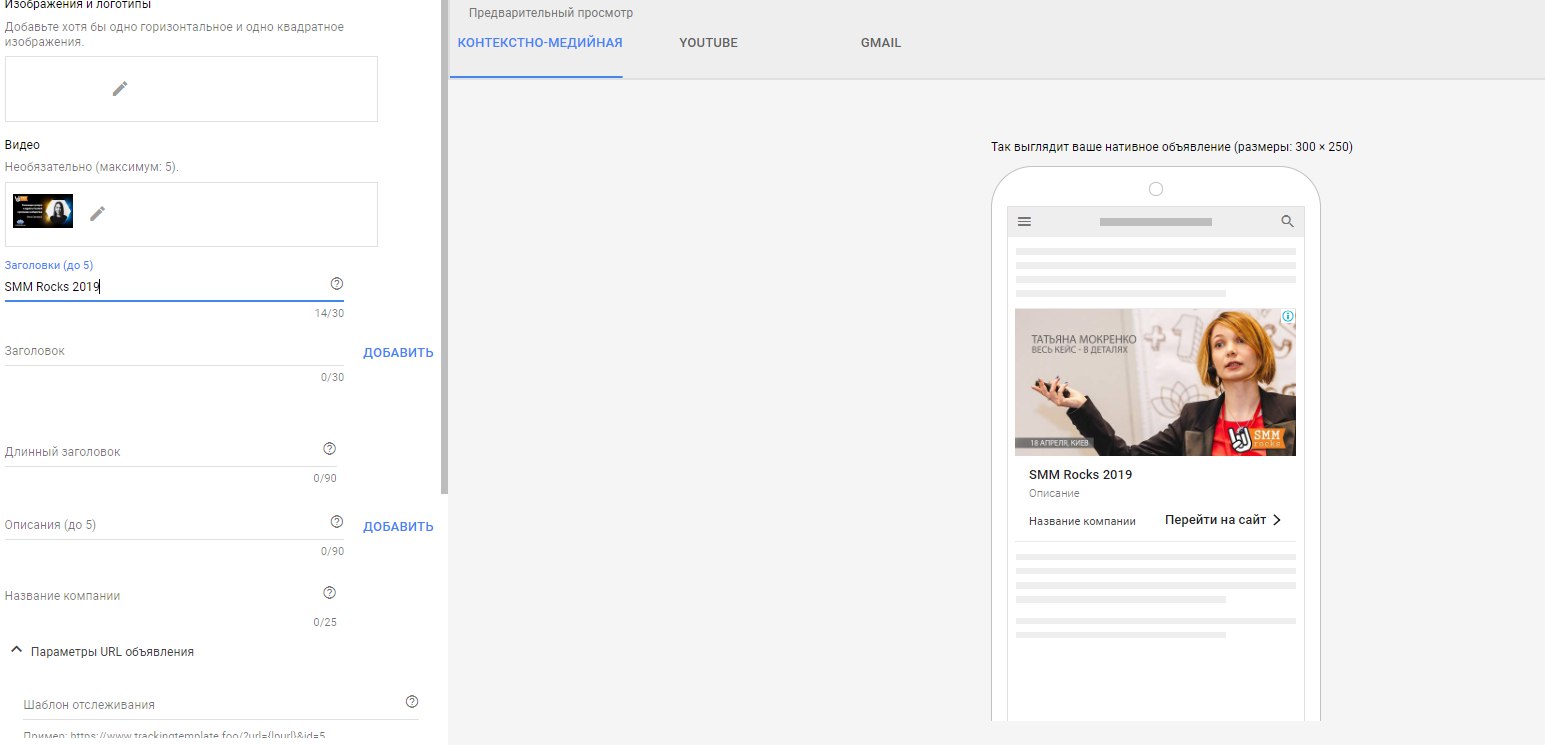
Task: Click the Описание text in ad preview
Action: pyautogui.click(x=1054, y=494)
